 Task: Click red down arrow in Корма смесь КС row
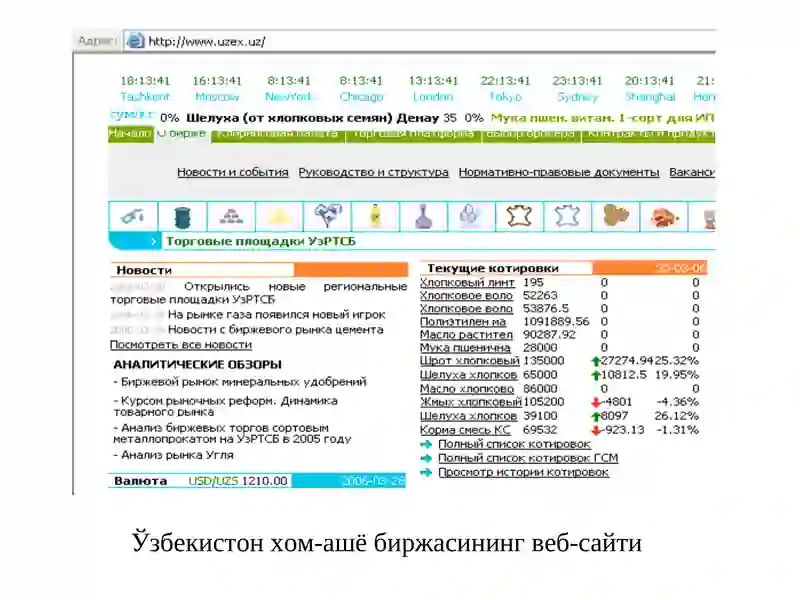[595, 431]
